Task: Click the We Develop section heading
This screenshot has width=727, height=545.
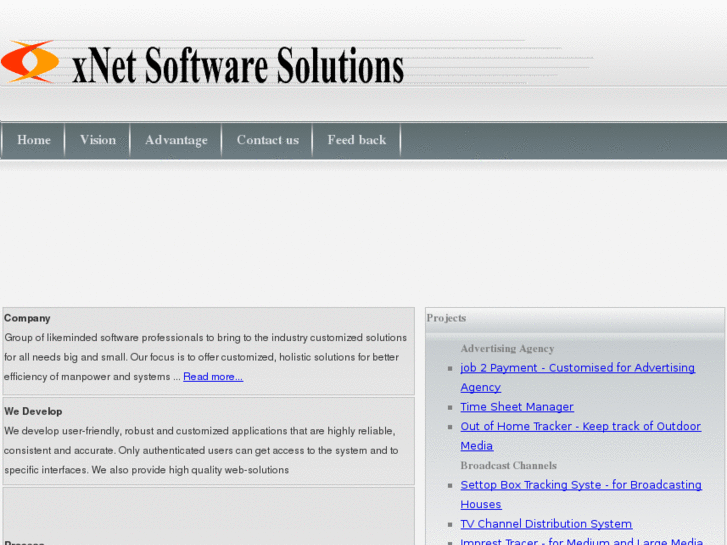Action: [x=33, y=411]
